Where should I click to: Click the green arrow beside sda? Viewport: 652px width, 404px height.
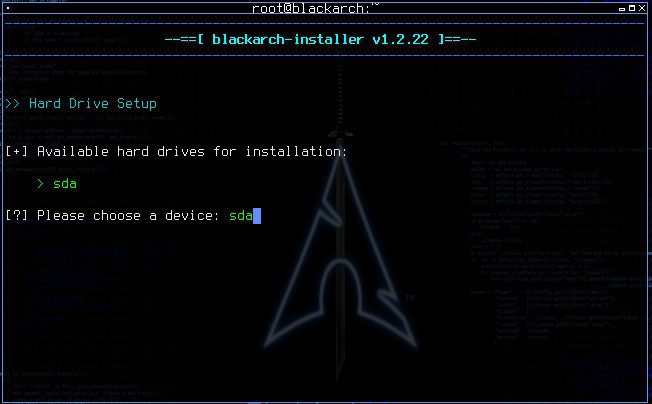[x=40, y=183]
